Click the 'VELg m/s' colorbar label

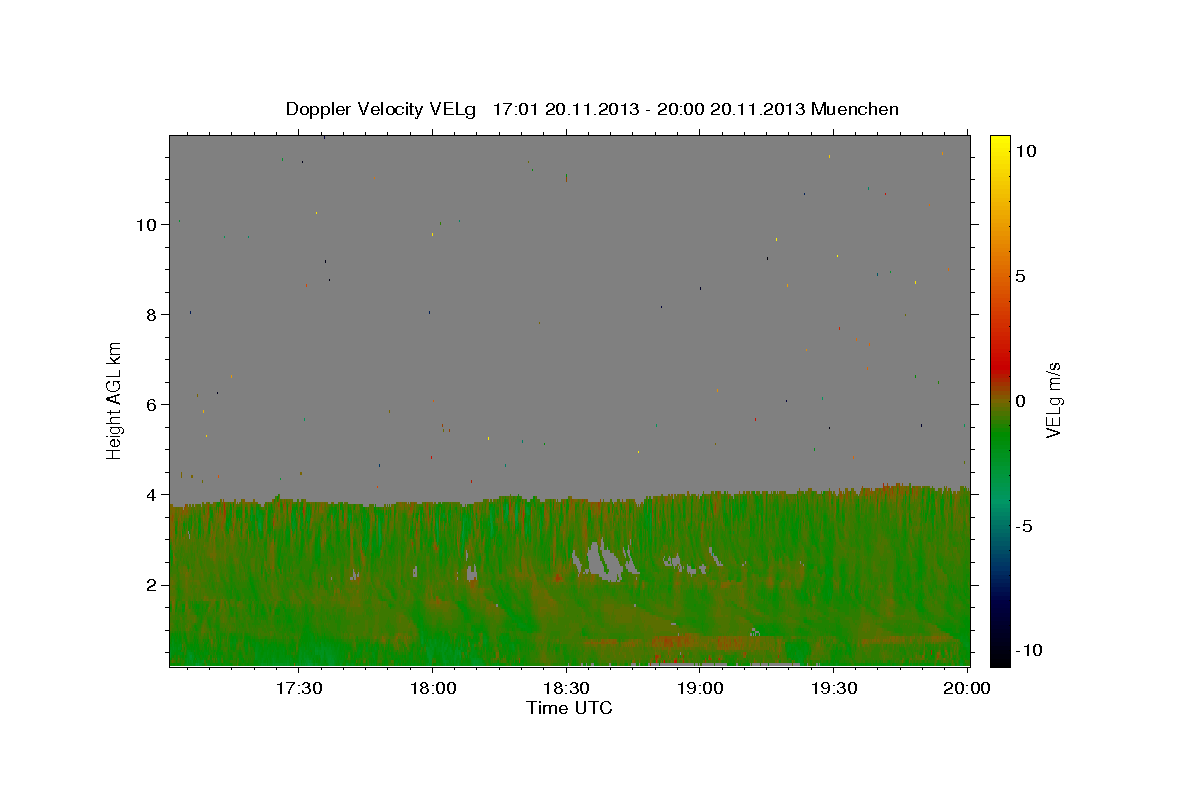tap(1053, 400)
